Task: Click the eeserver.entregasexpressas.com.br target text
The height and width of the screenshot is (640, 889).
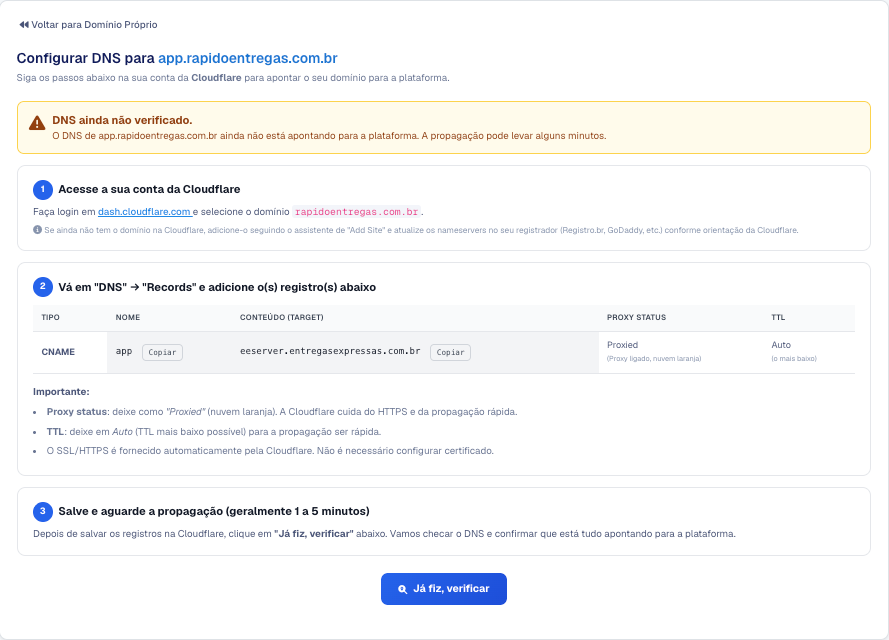Action: click(330, 351)
